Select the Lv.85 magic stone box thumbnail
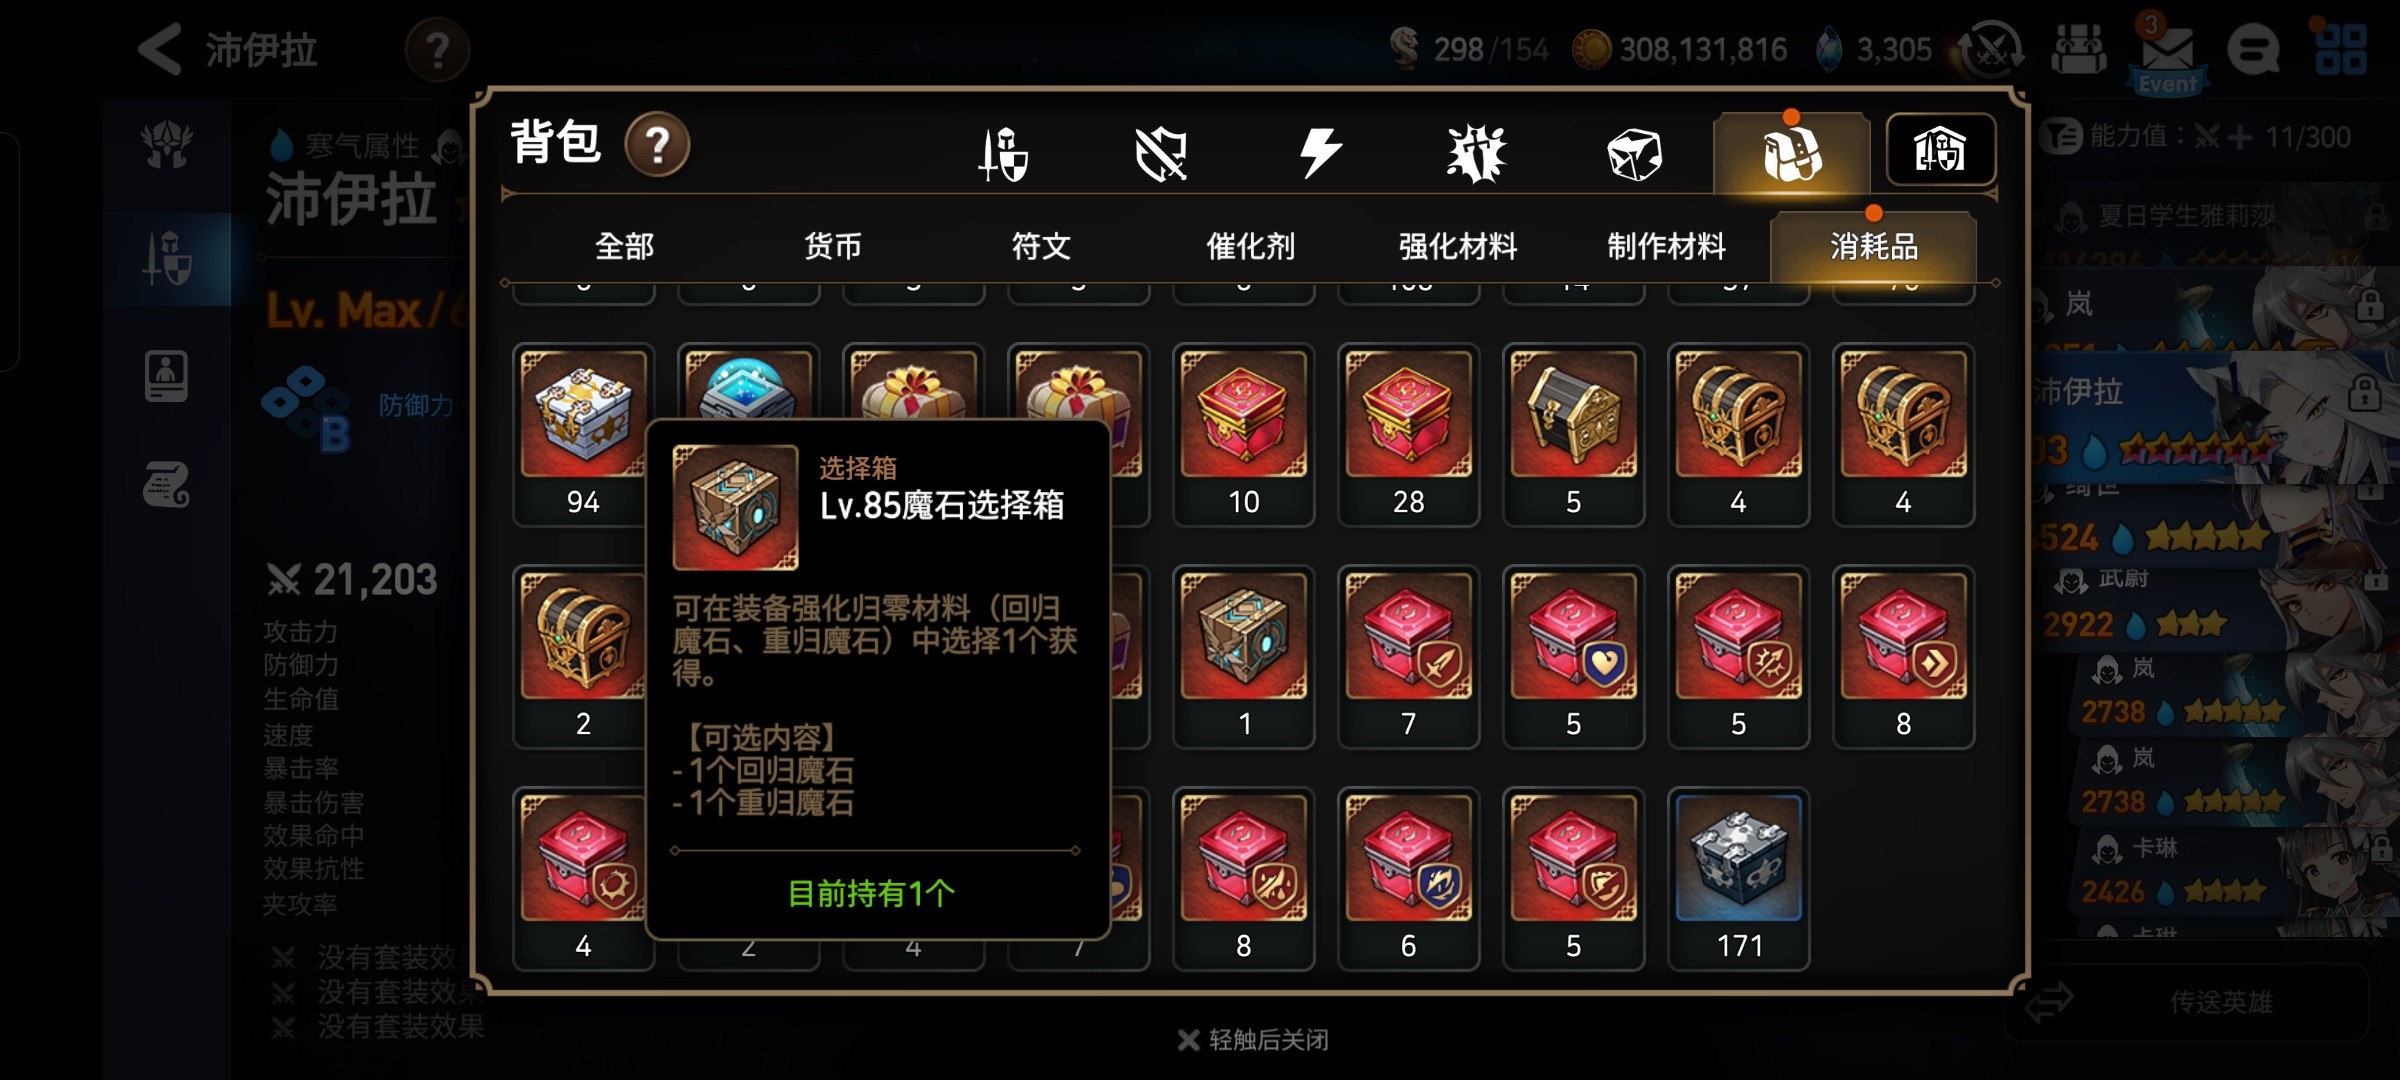 click(1243, 656)
